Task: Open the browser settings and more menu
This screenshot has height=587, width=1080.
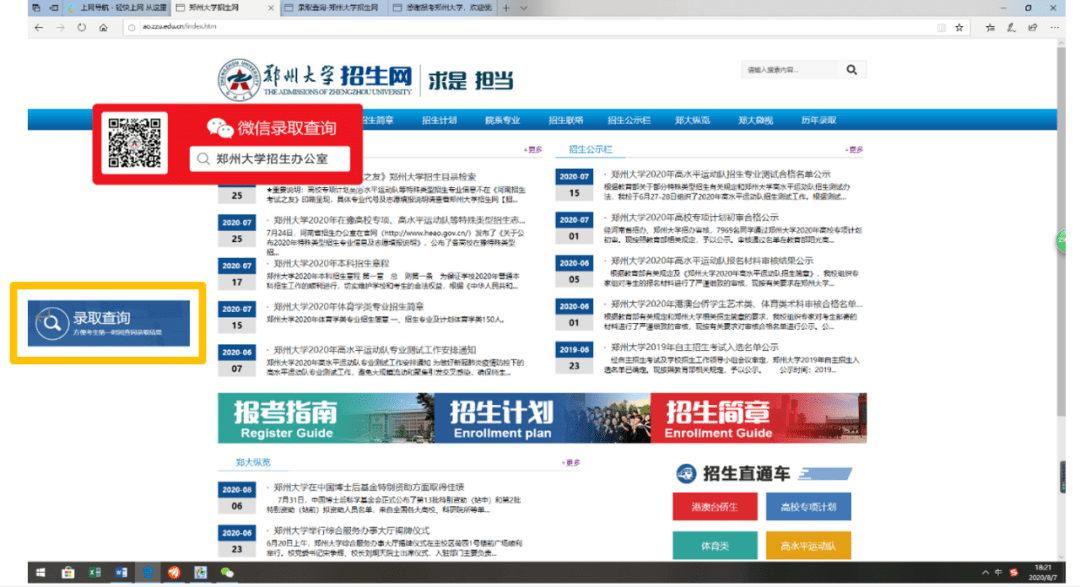Action: coord(1055,28)
